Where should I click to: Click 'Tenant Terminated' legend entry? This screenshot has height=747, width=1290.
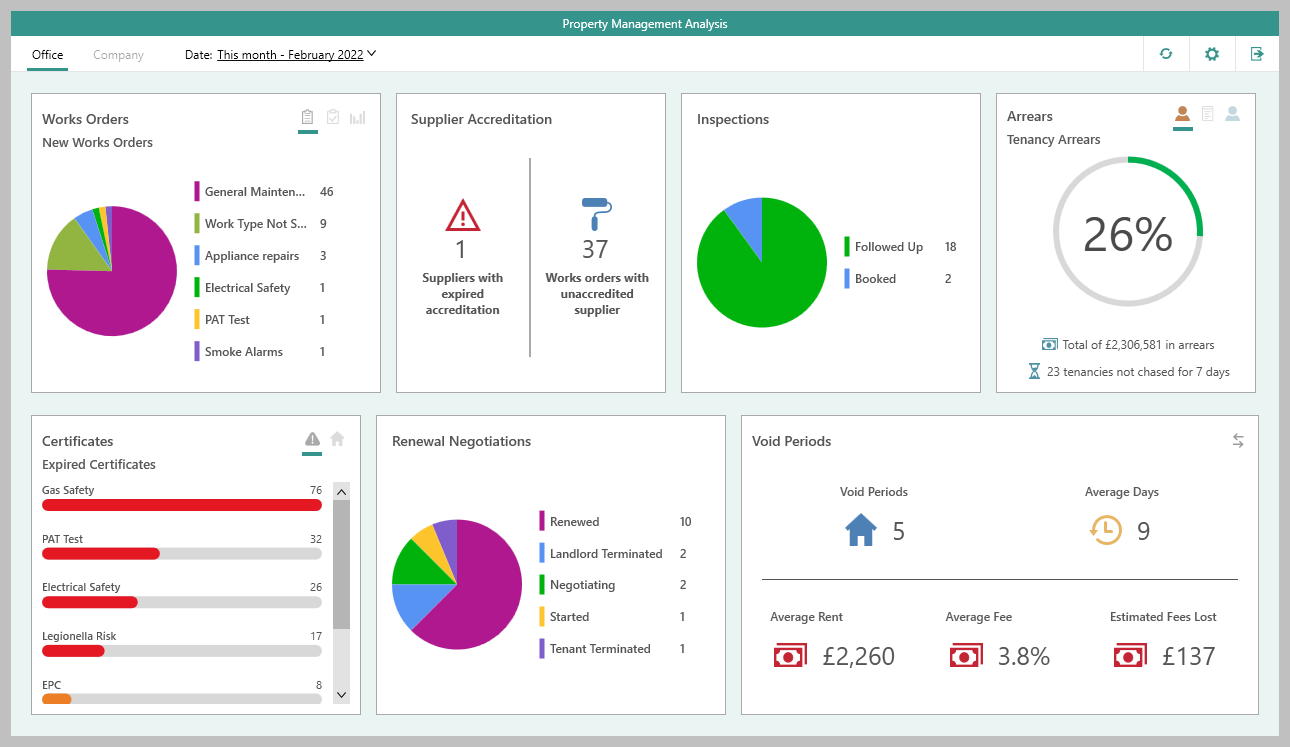[600, 648]
